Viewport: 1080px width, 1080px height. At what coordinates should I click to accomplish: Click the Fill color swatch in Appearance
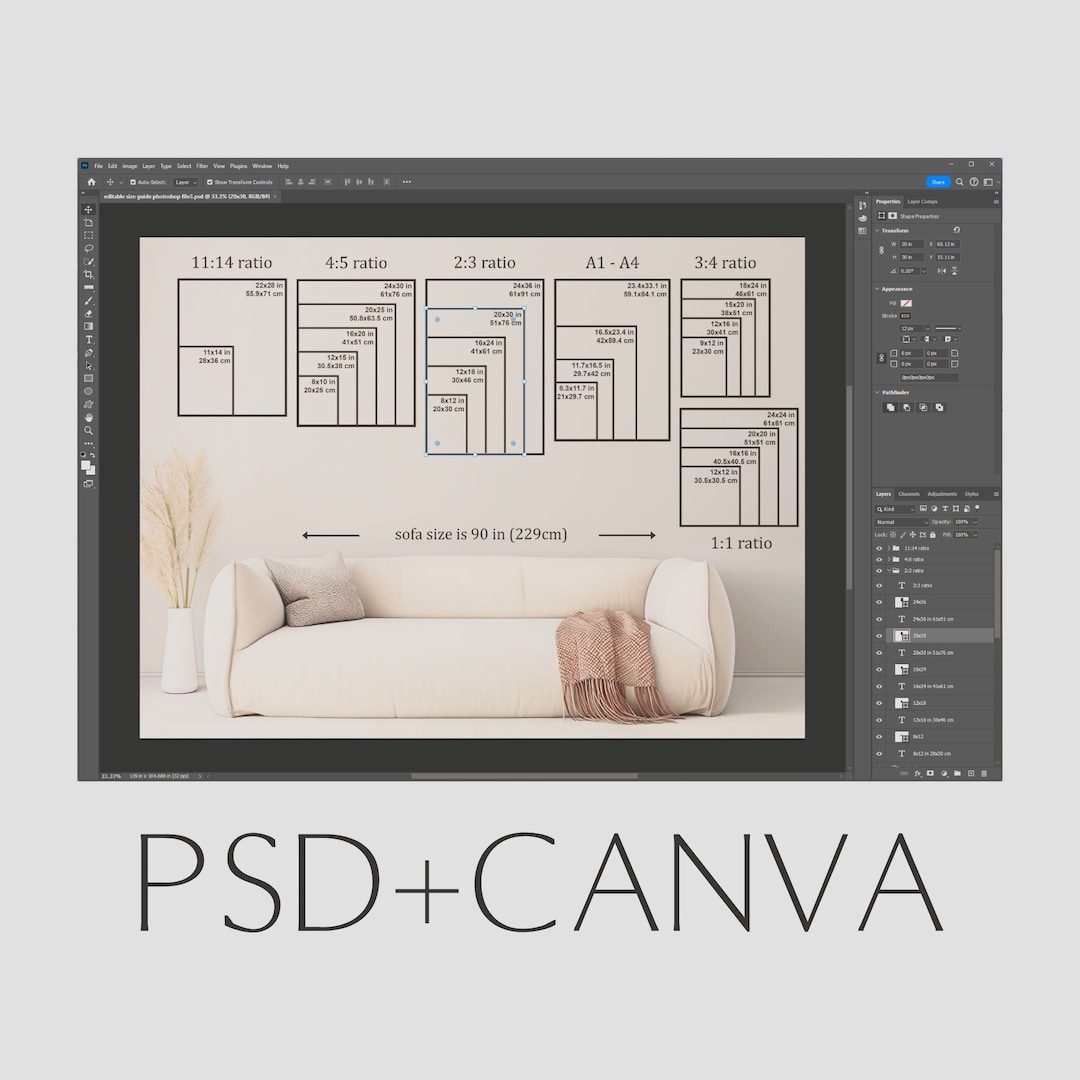point(906,304)
